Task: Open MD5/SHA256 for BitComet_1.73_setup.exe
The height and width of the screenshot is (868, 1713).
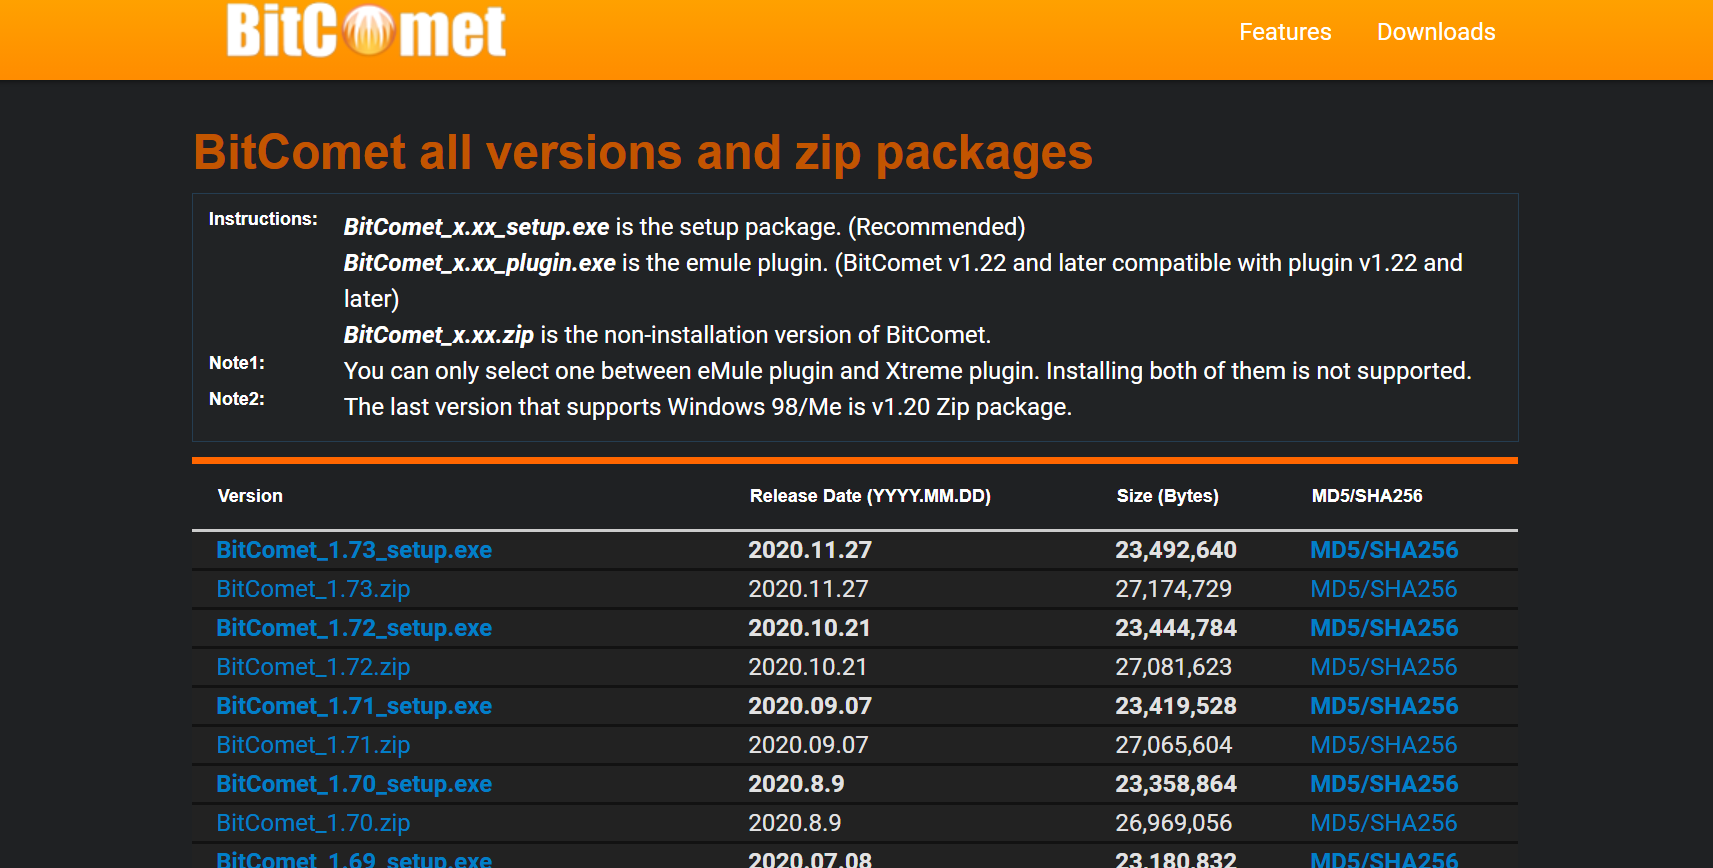Action: [1384, 550]
